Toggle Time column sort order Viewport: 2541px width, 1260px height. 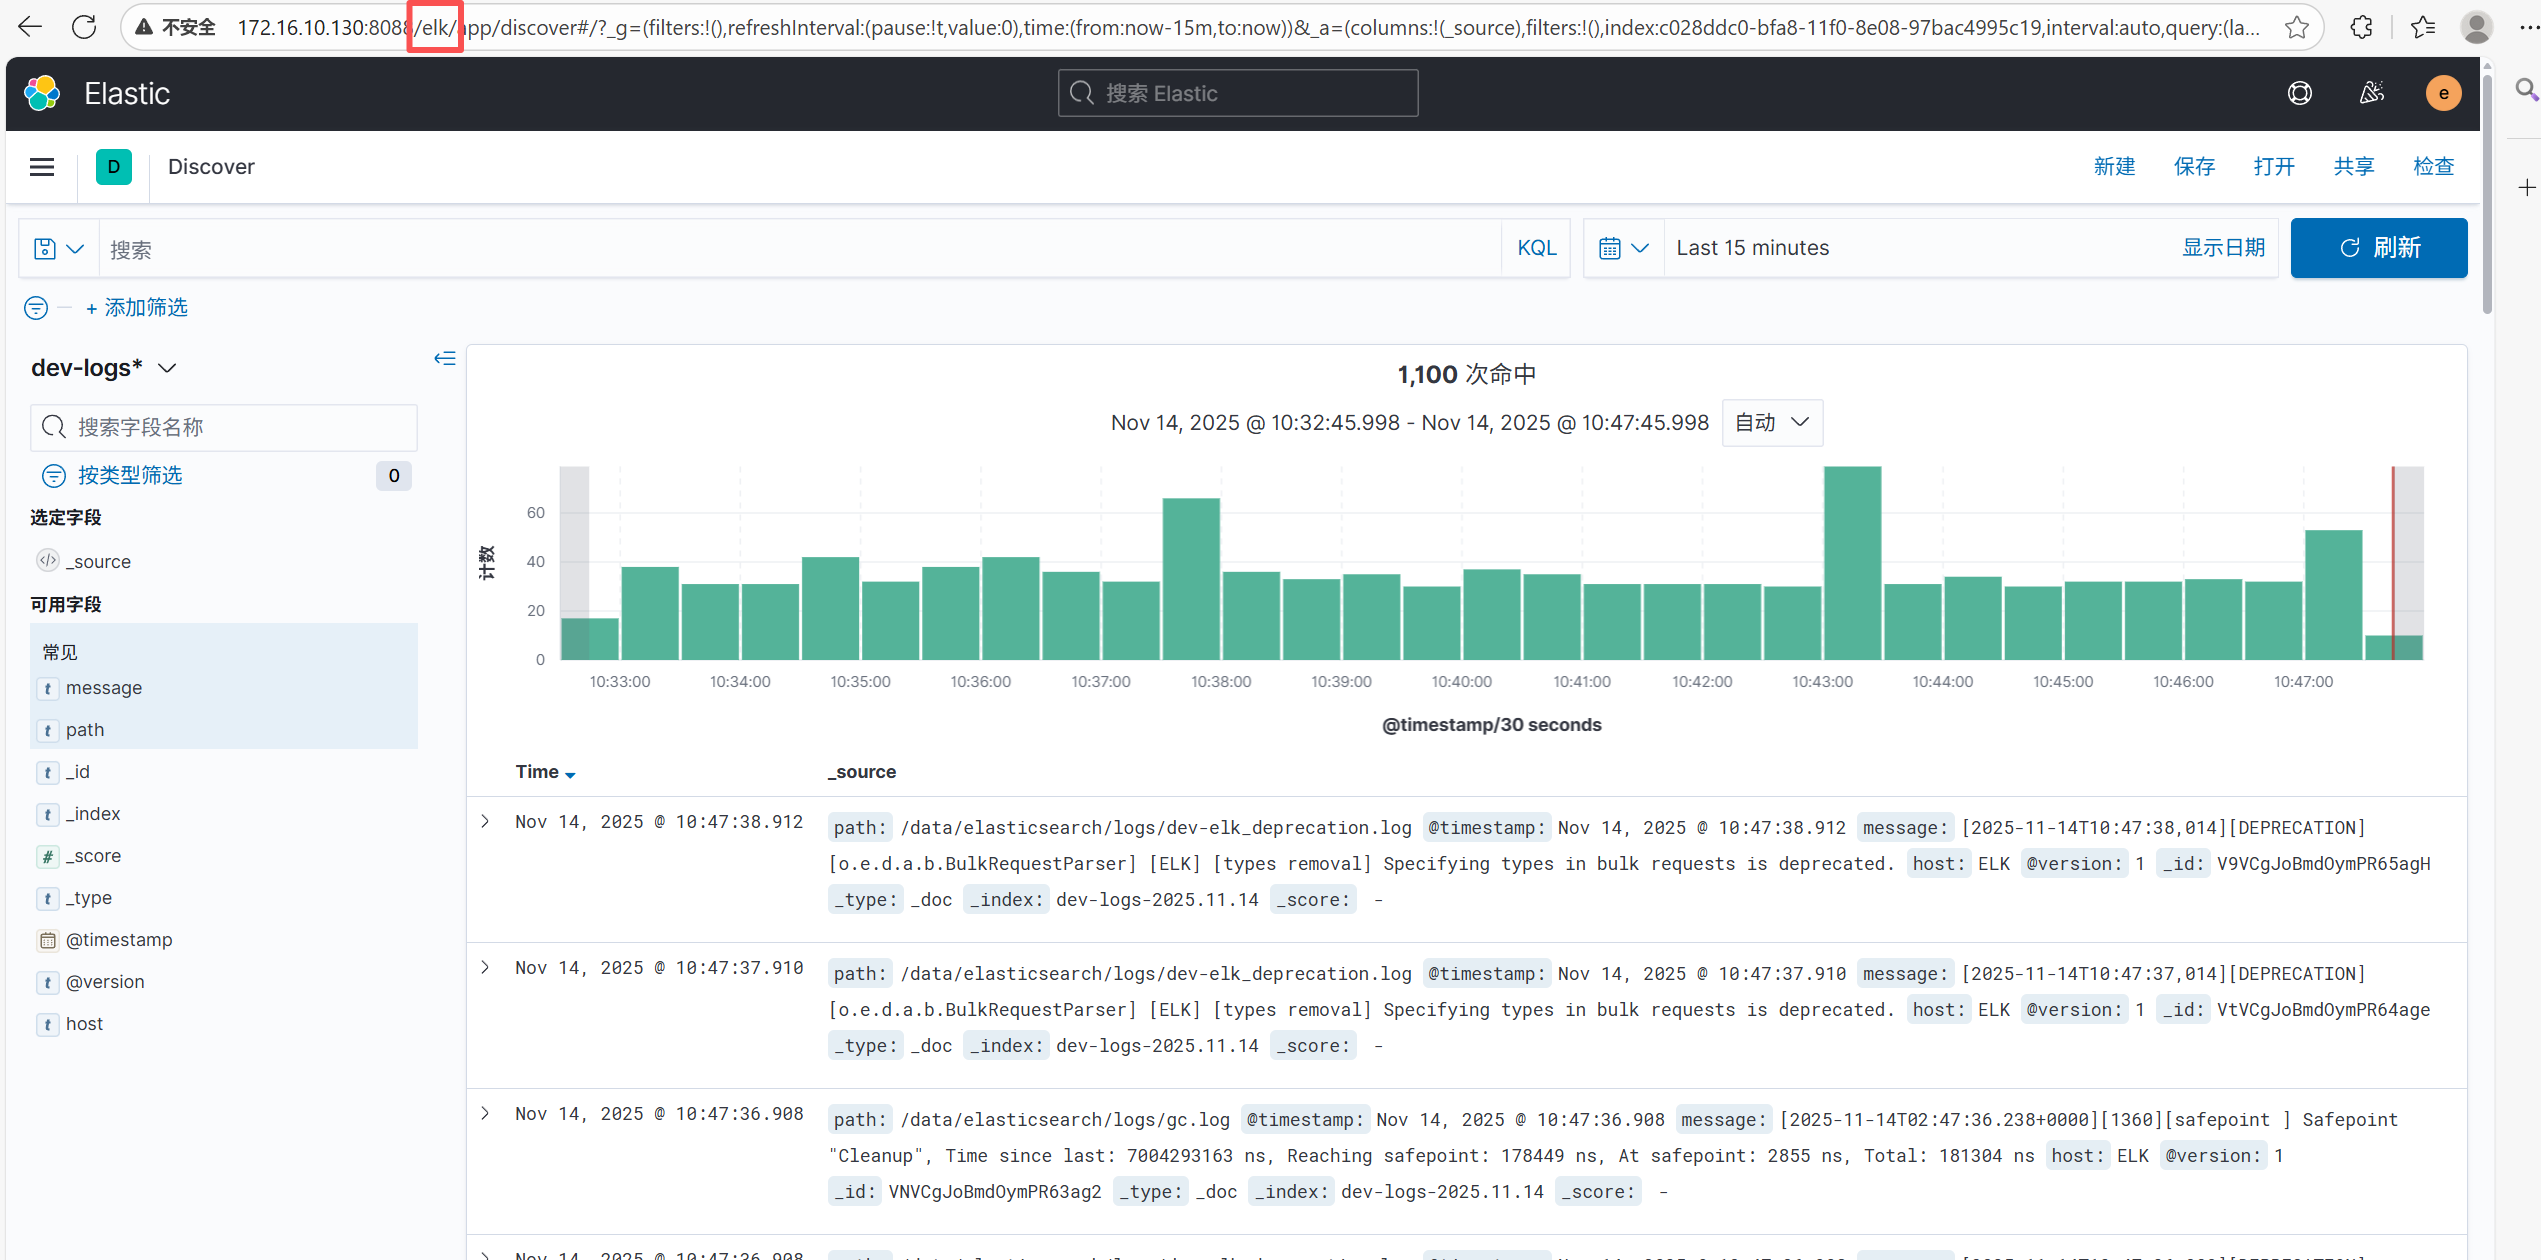pos(545,772)
